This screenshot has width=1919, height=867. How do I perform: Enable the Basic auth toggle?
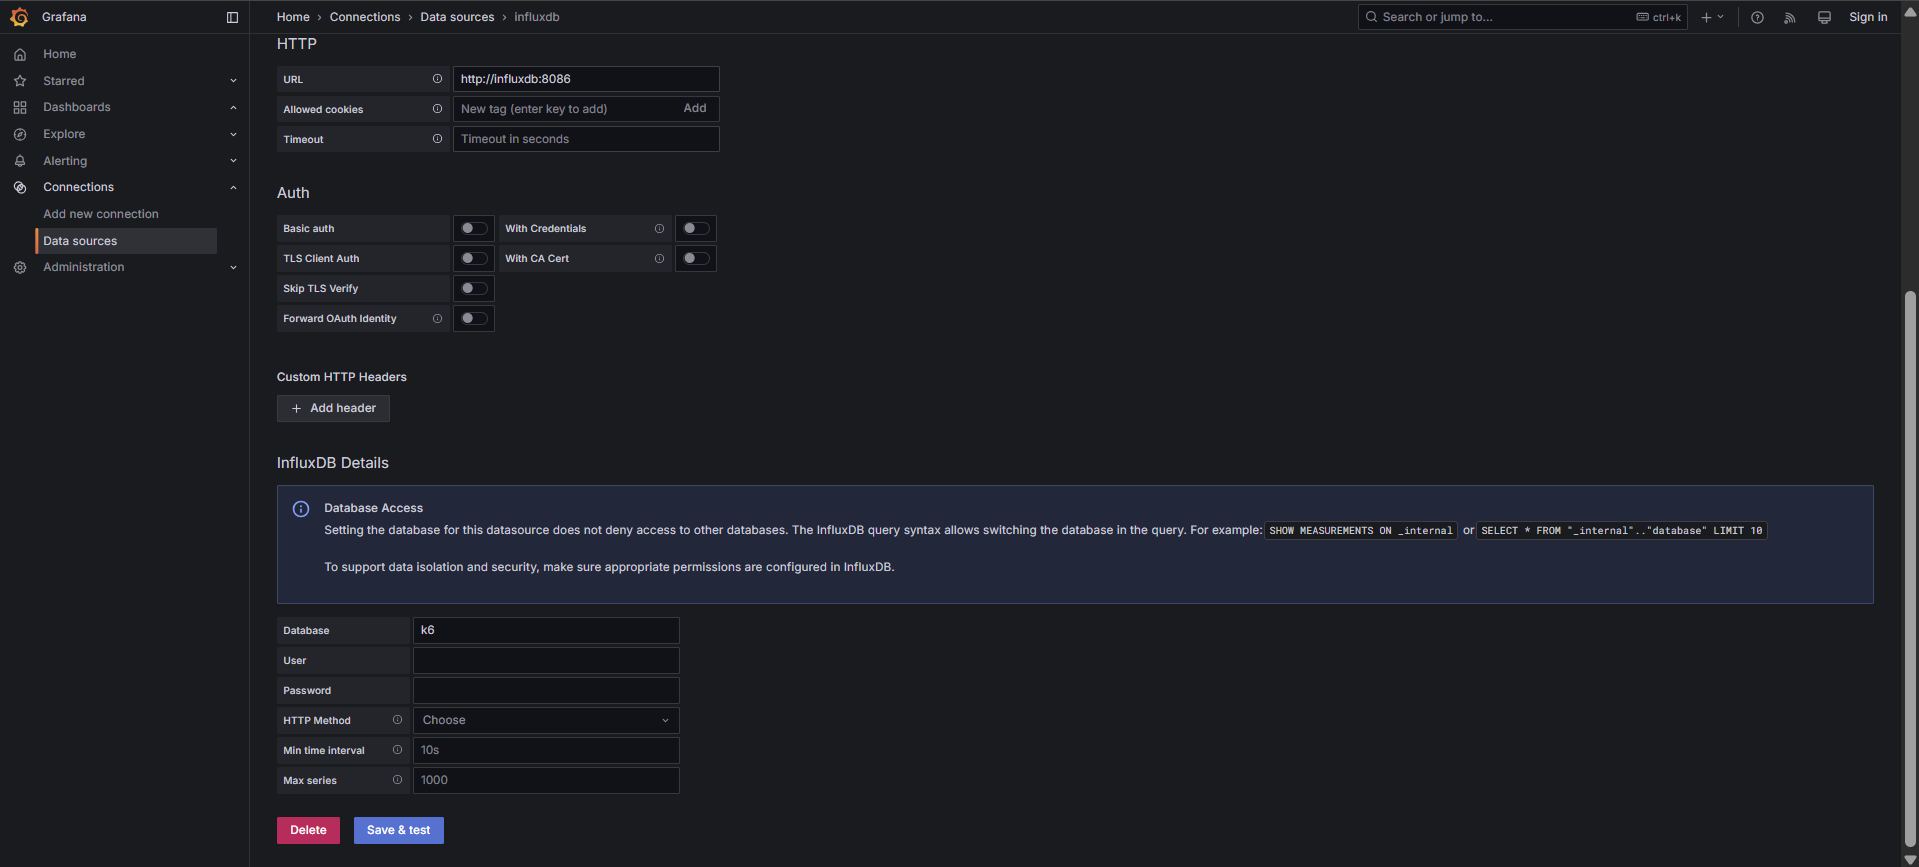474,229
